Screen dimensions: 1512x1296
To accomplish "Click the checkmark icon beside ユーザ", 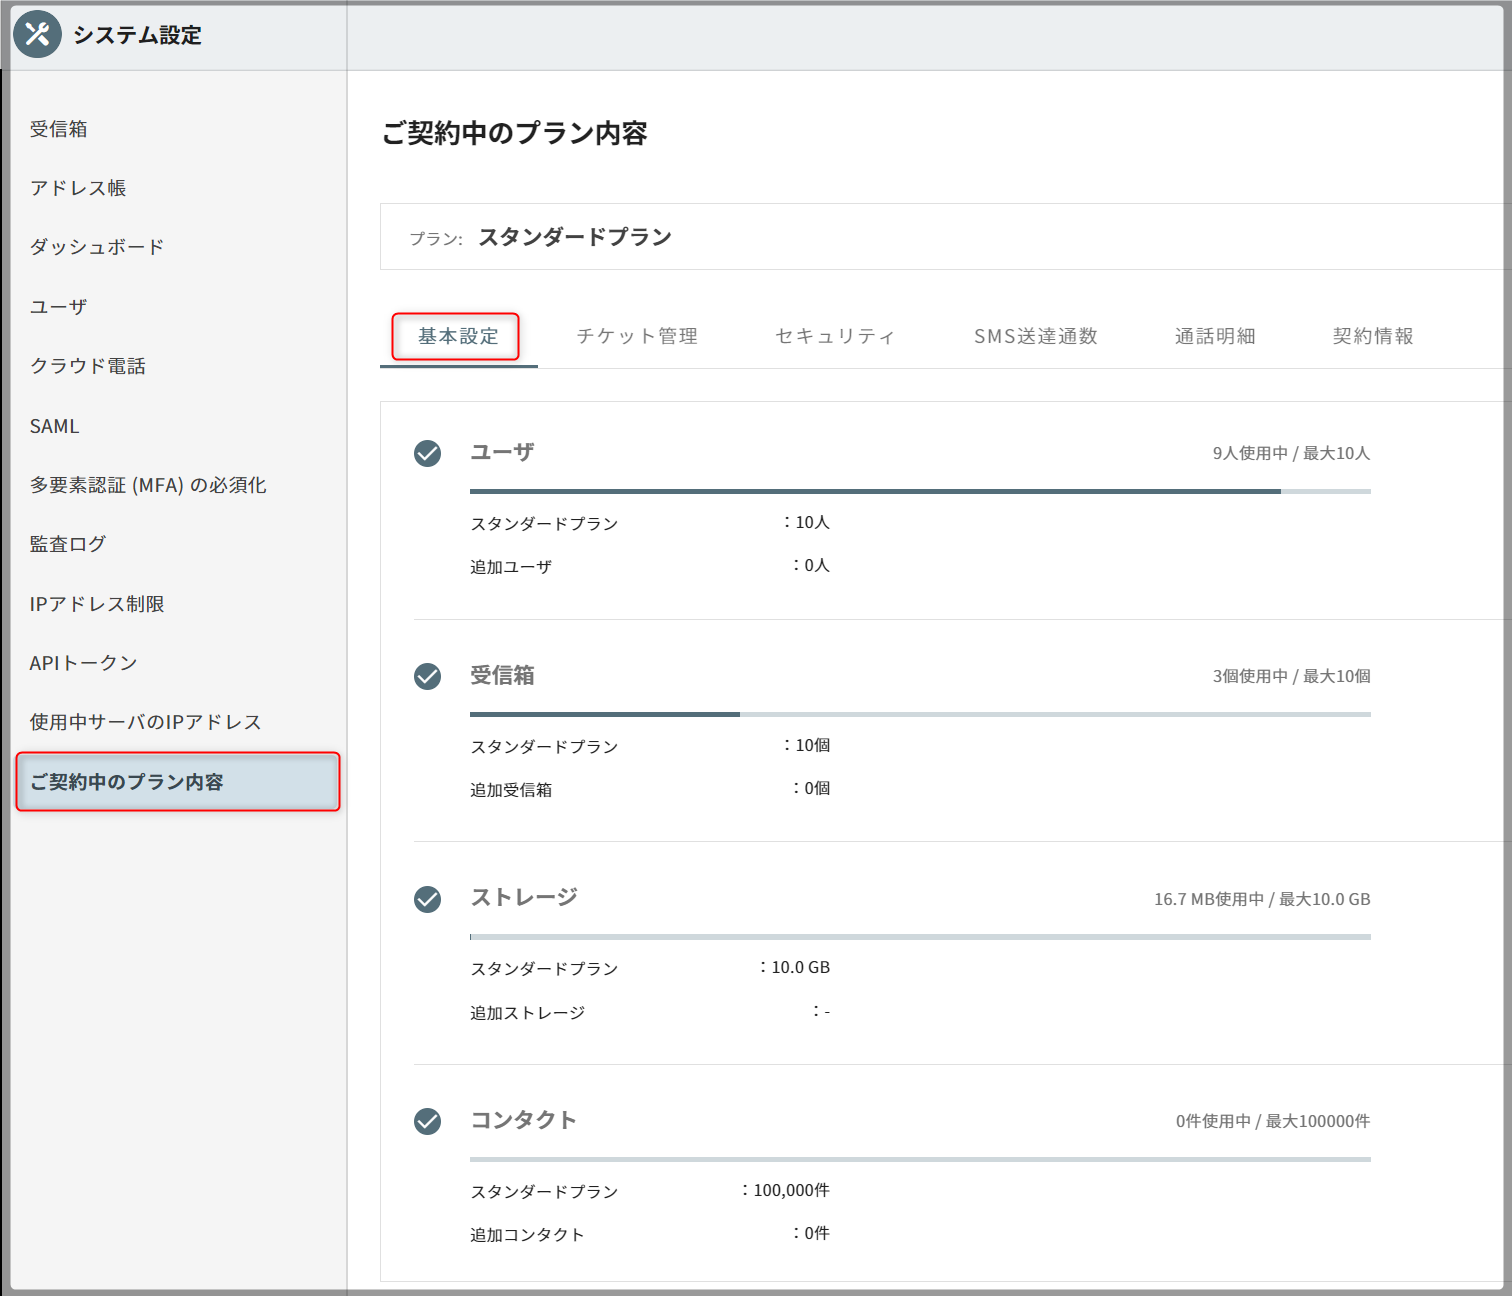I will coord(427,453).
